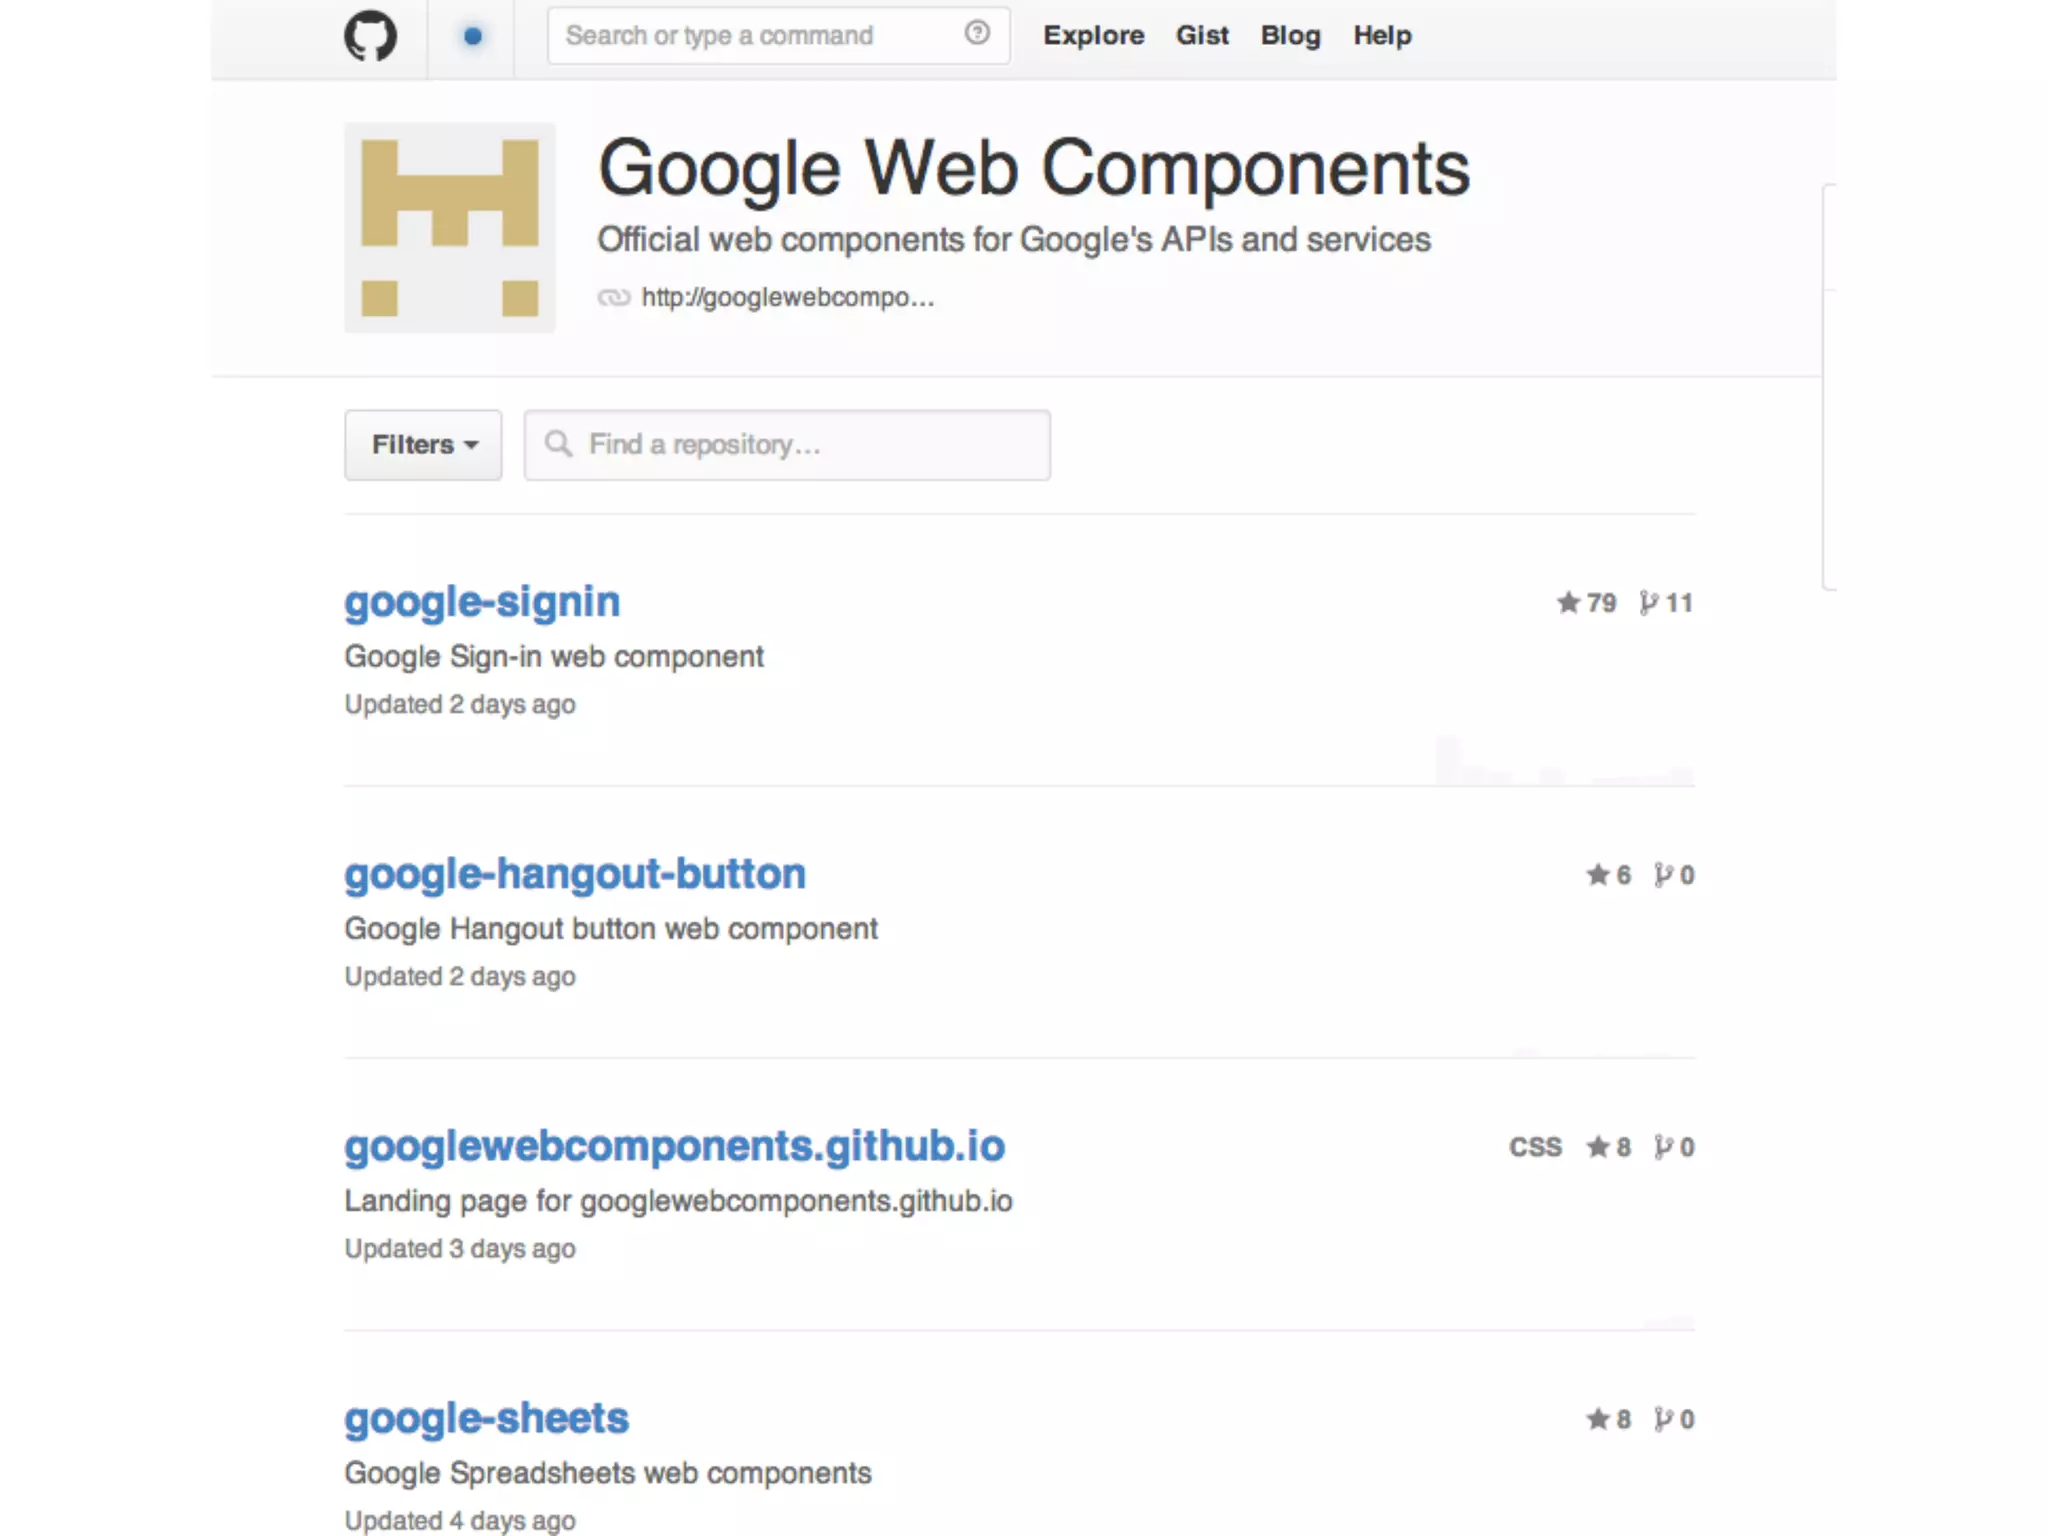The height and width of the screenshot is (1536, 2048).
Task: Open the google-hangout-button repository
Action: coord(575,874)
